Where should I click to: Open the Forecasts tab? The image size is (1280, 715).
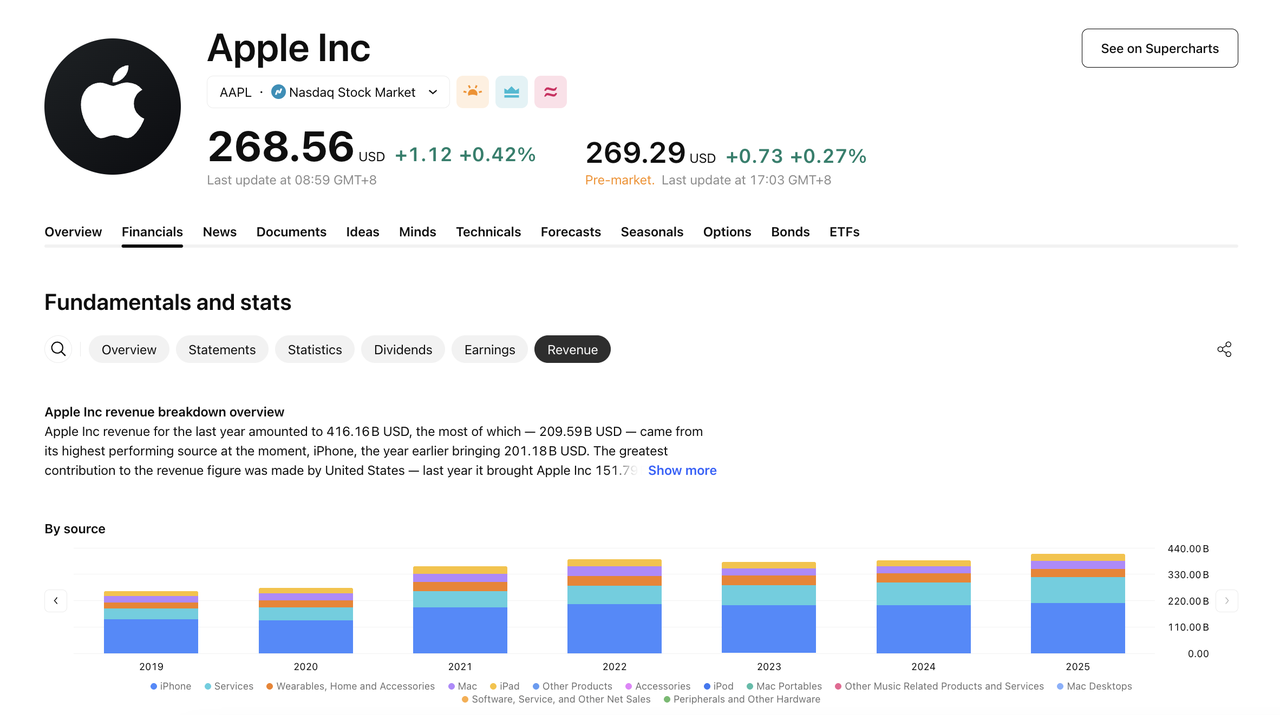click(x=570, y=232)
